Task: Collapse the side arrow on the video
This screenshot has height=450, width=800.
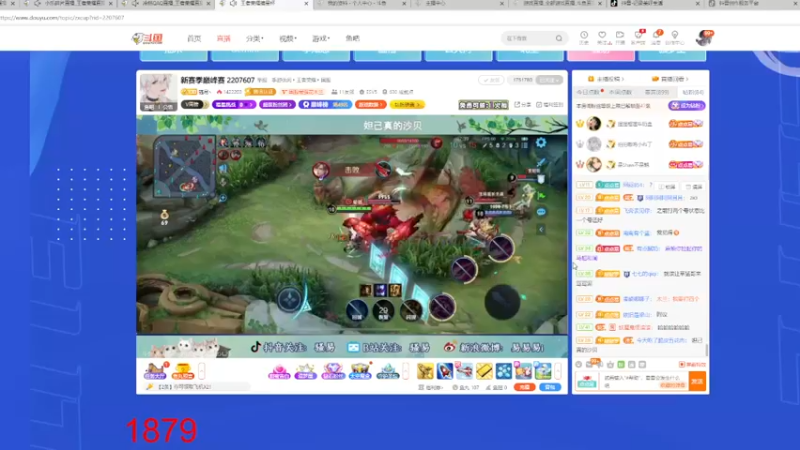Action: point(541,230)
